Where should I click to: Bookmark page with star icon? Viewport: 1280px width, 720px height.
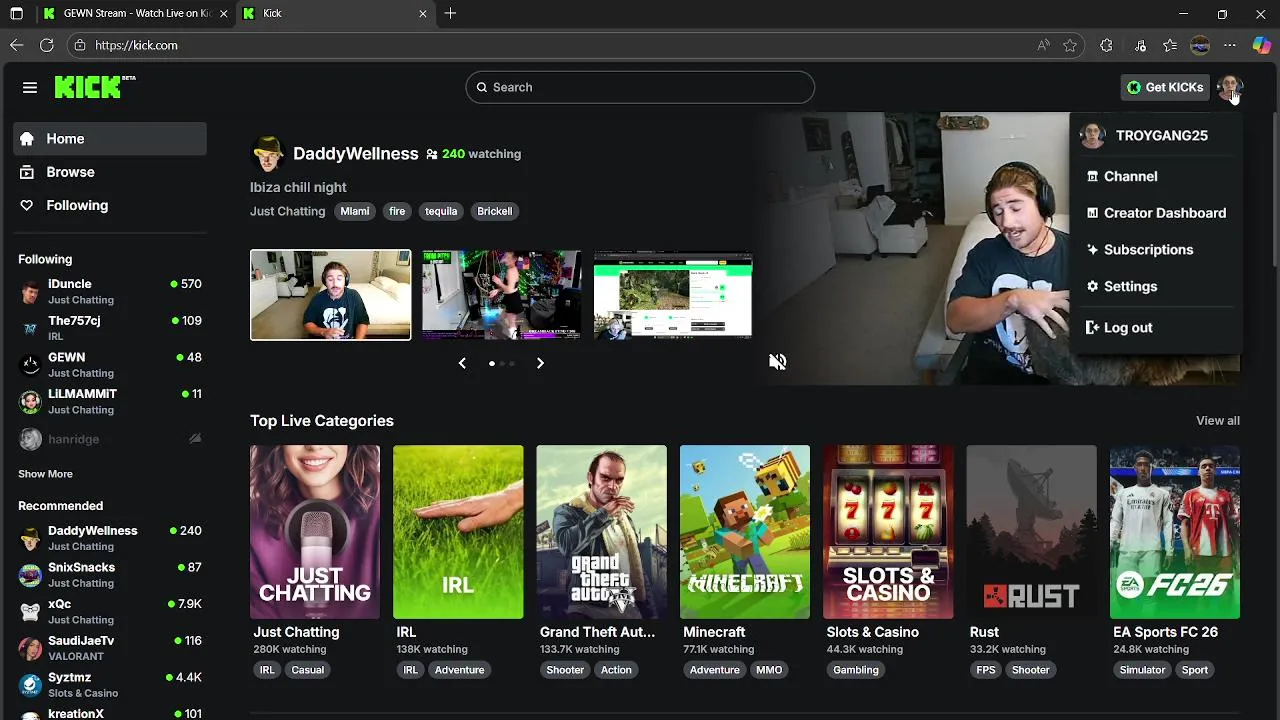(x=1070, y=45)
